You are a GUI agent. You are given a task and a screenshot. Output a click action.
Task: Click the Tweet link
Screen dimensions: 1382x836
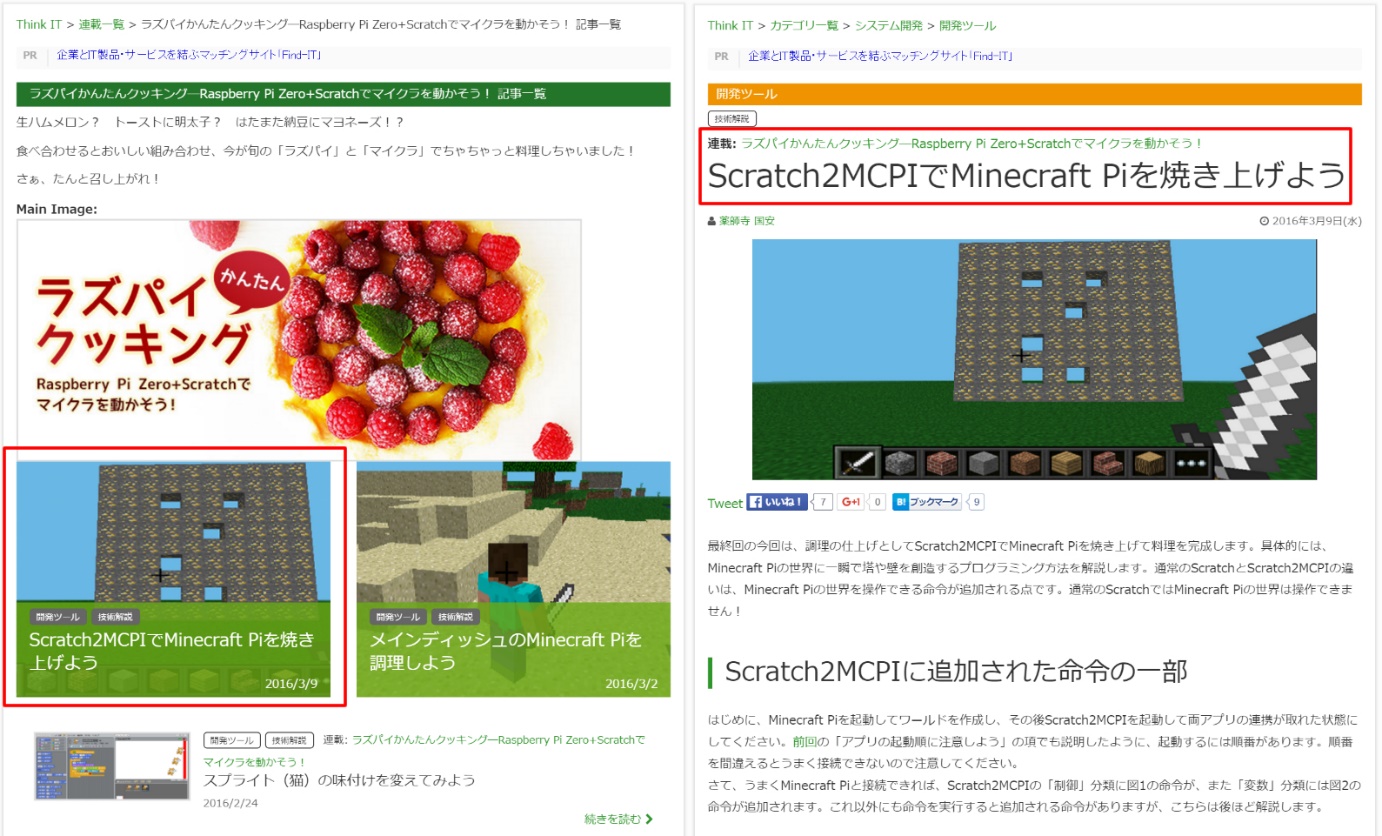(725, 503)
